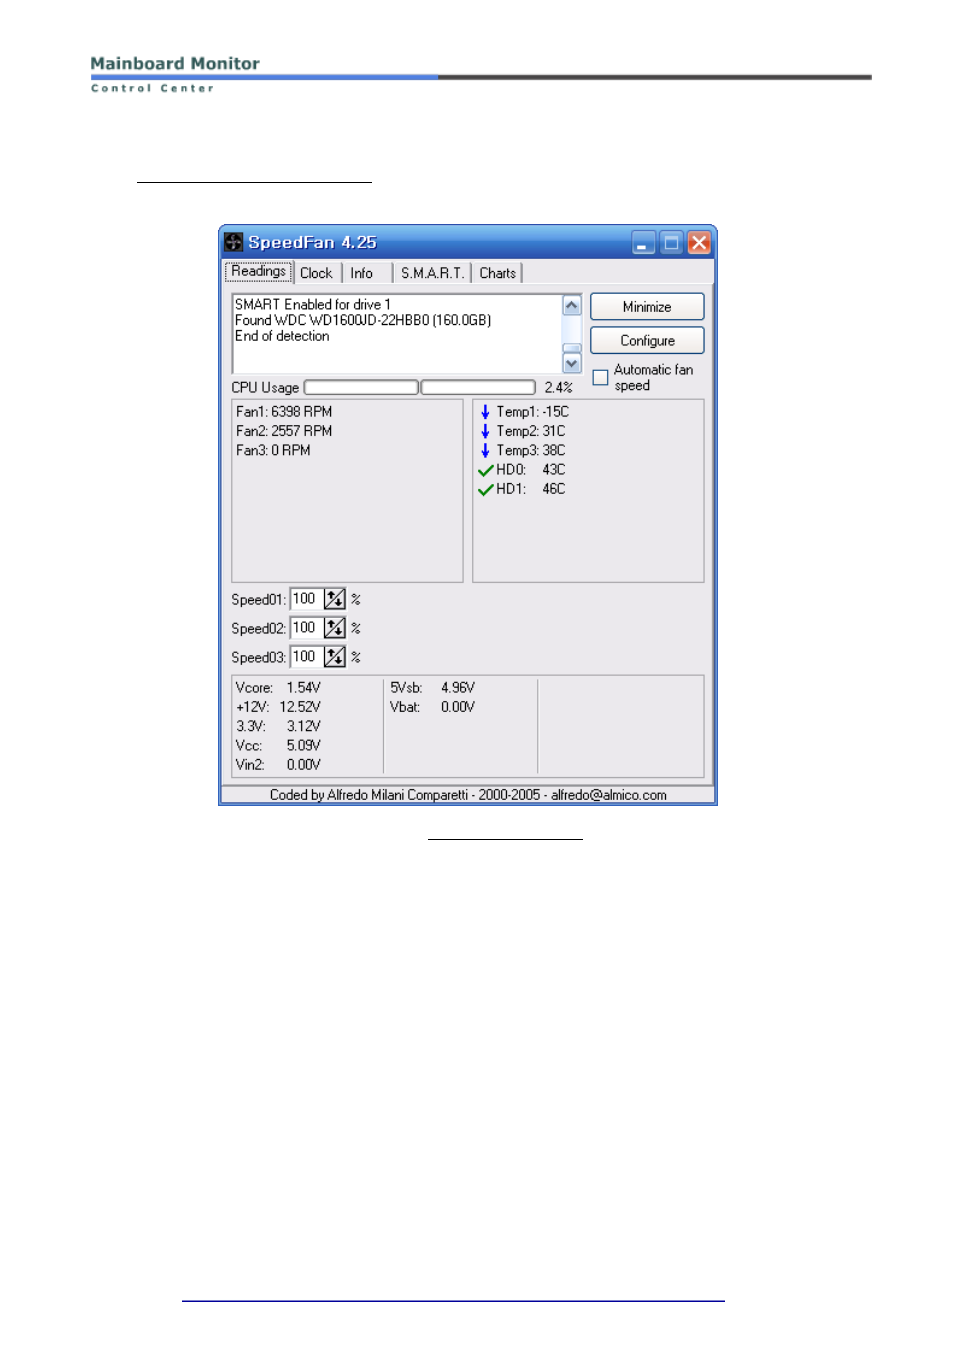
Task: Adjust the Speed03 spinner arrows
Action: click(335, 657)
